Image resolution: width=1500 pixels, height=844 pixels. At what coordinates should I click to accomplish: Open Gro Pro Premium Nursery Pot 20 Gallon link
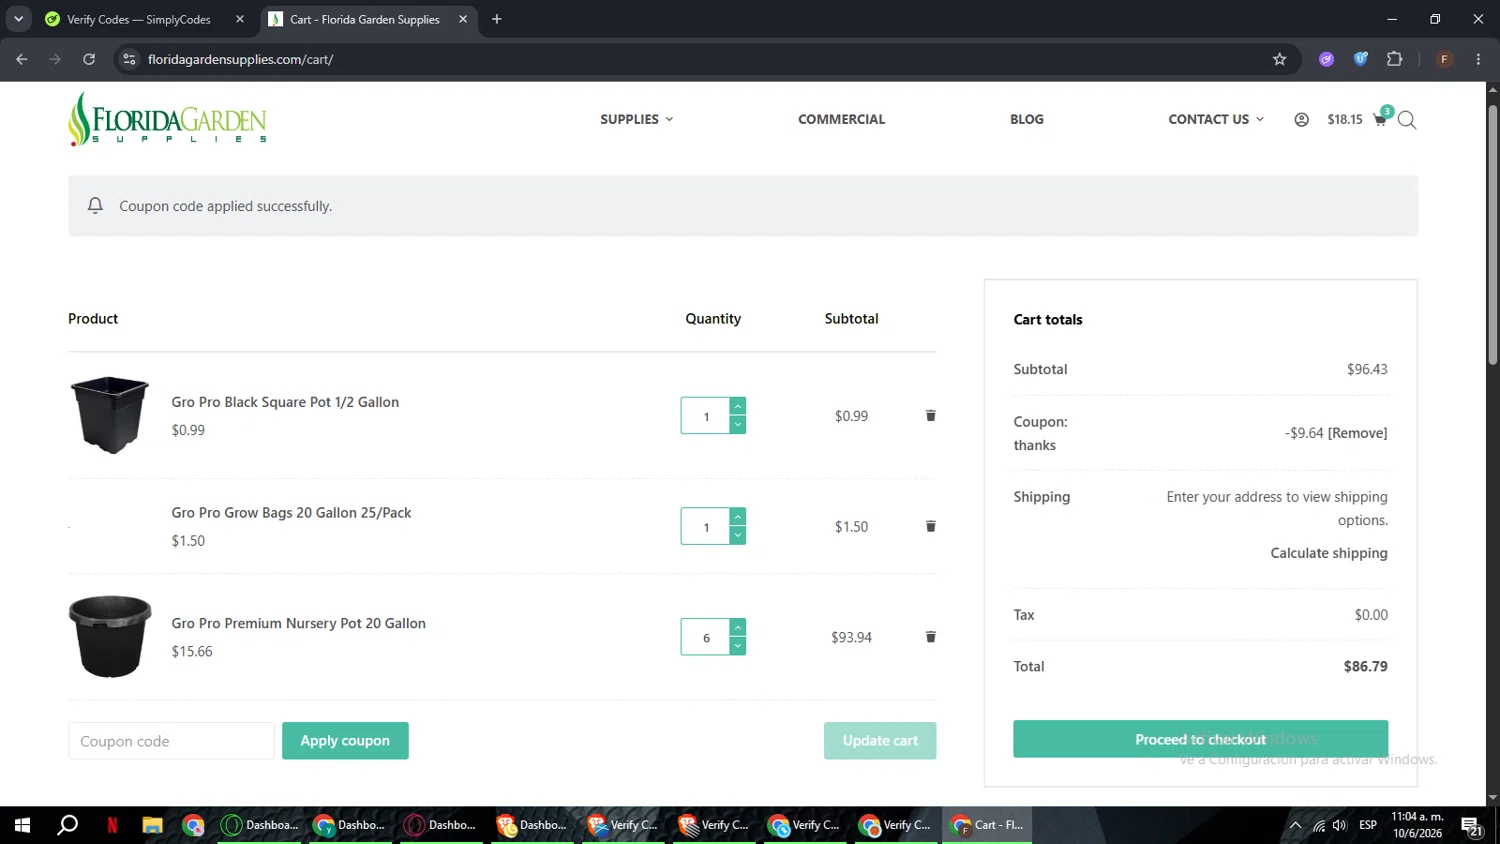tap(298, 623)
